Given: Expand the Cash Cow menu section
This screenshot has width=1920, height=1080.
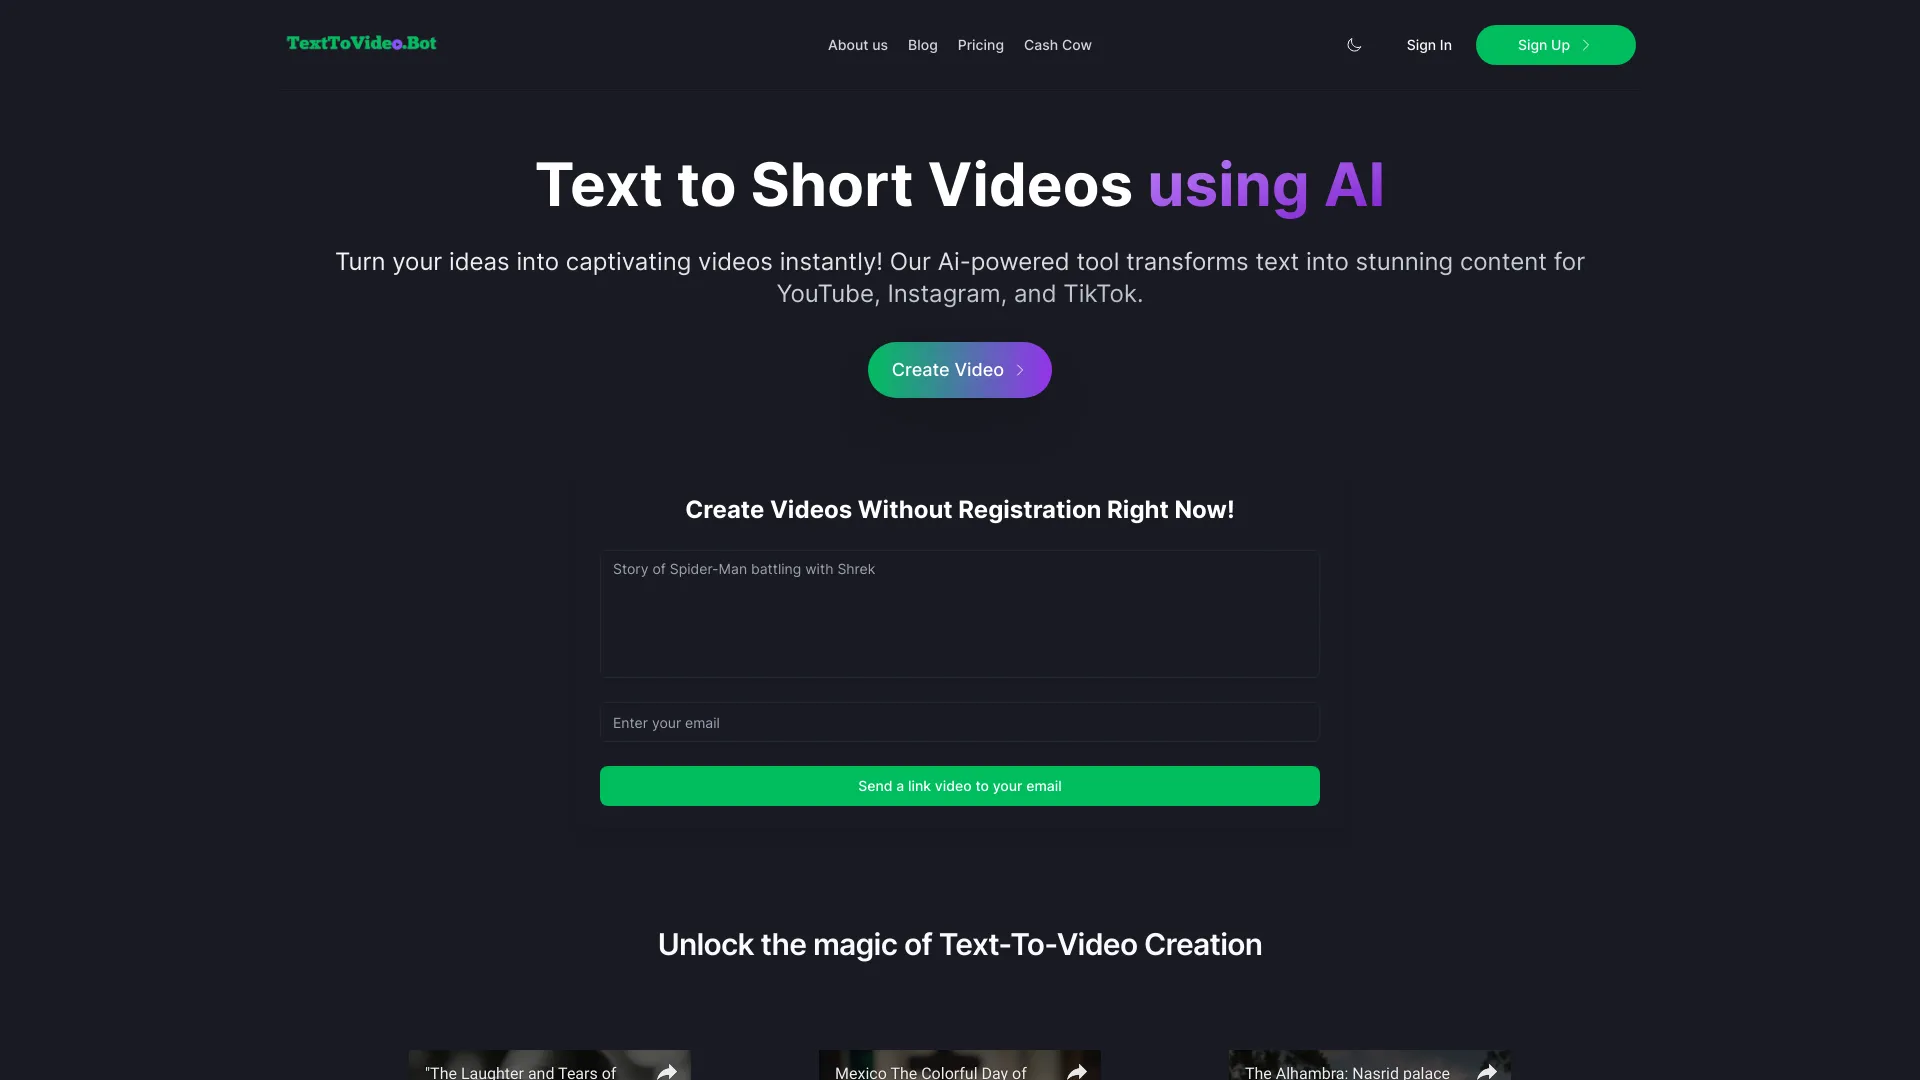Looking at the screenshot, I should pos(1058,45).
